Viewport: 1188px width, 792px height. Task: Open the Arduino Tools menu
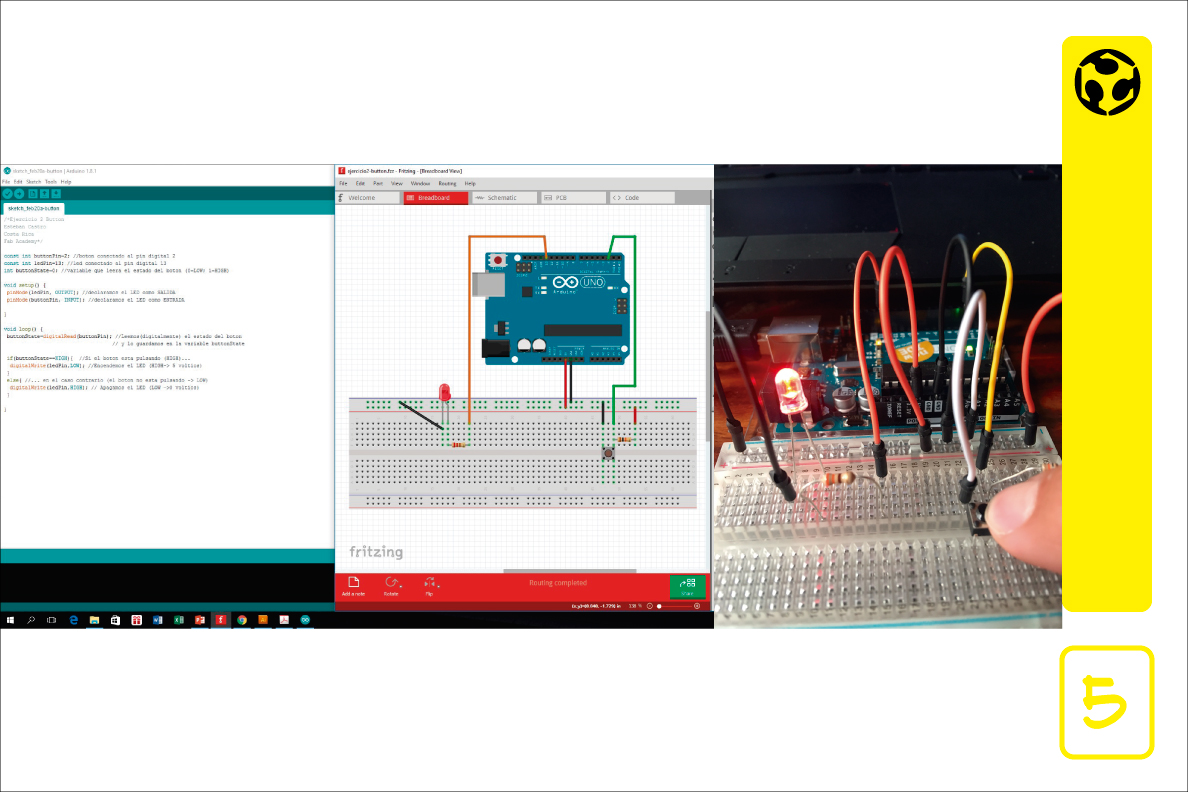[51, 182]
